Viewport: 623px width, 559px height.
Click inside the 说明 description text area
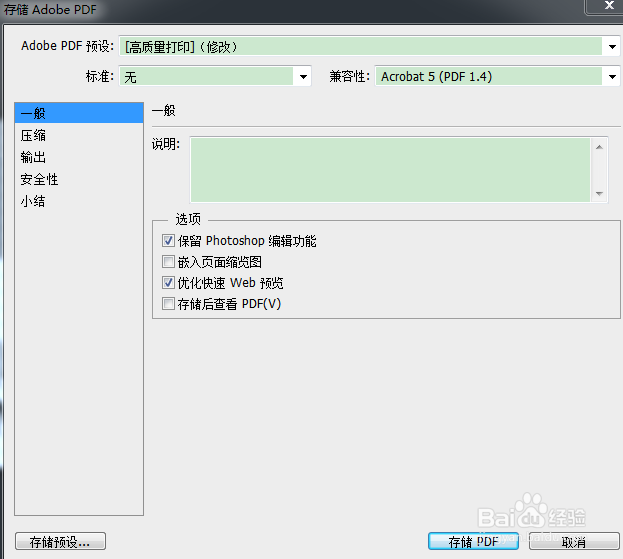[x=390, y=170]
